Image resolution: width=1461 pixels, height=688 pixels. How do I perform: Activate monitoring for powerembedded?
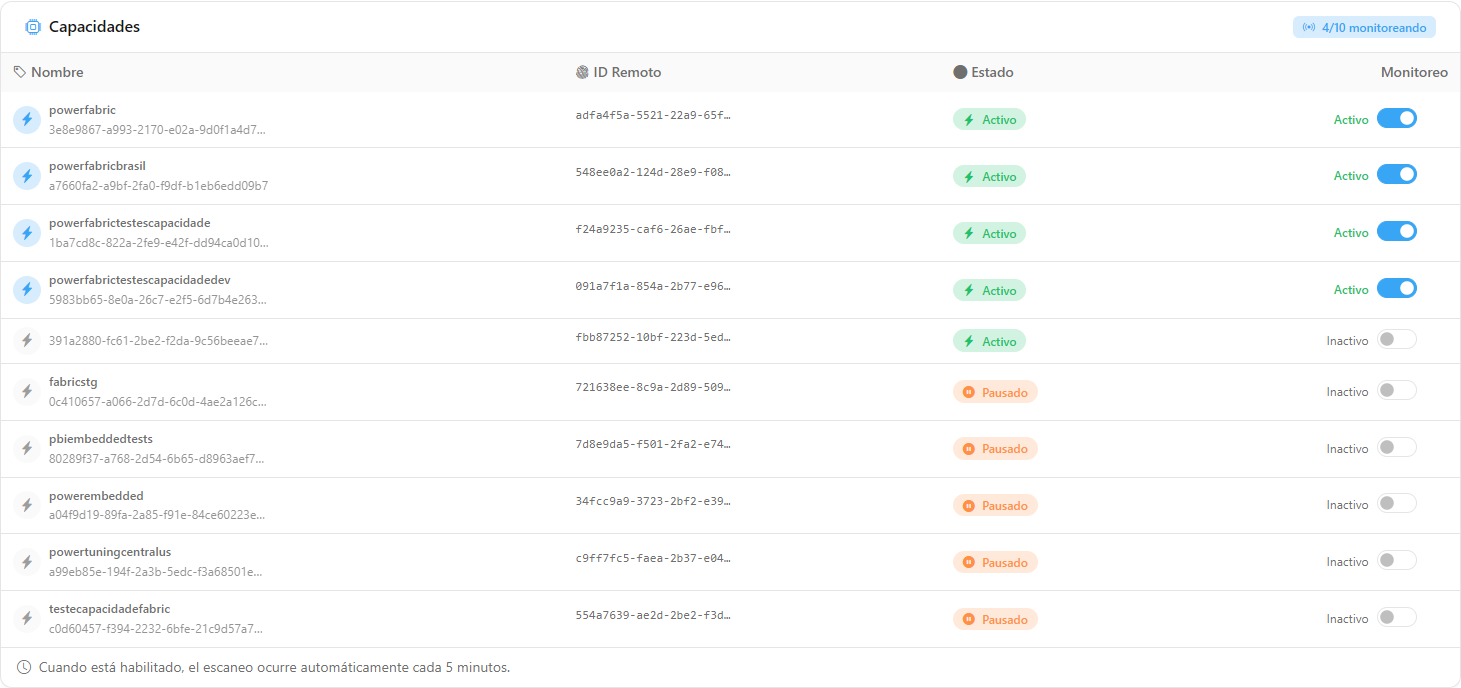pyautogui.click(x=1397, y=503)
